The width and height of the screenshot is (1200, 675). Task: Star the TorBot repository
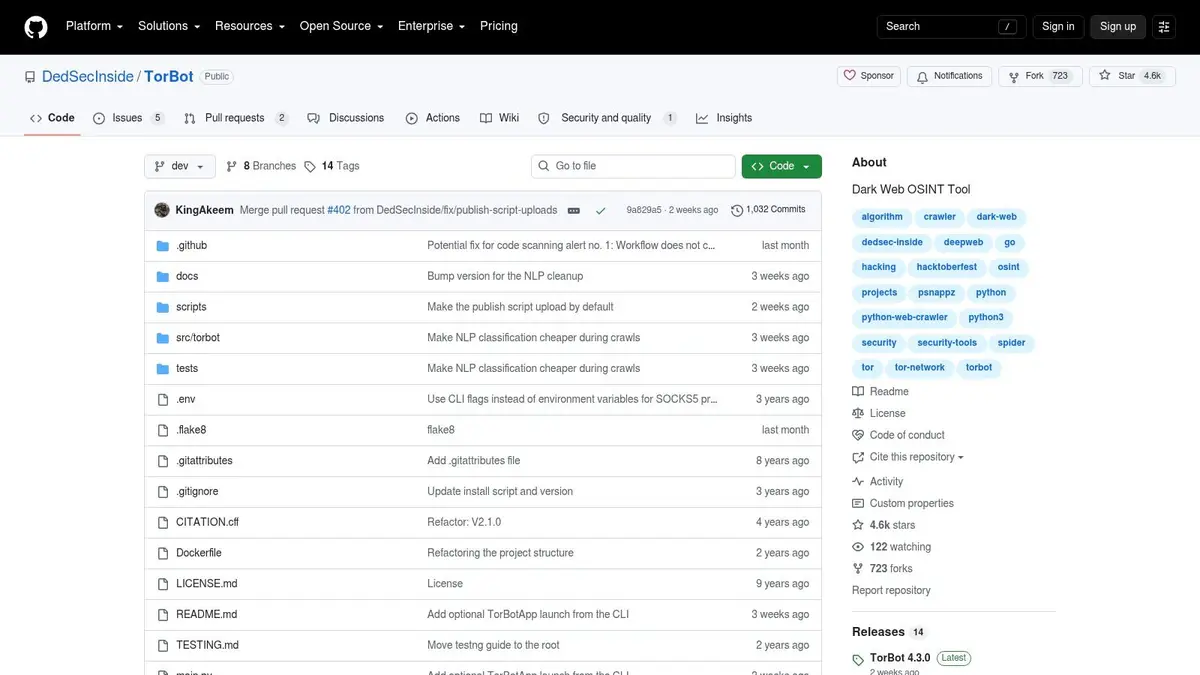click(1130, 76)
